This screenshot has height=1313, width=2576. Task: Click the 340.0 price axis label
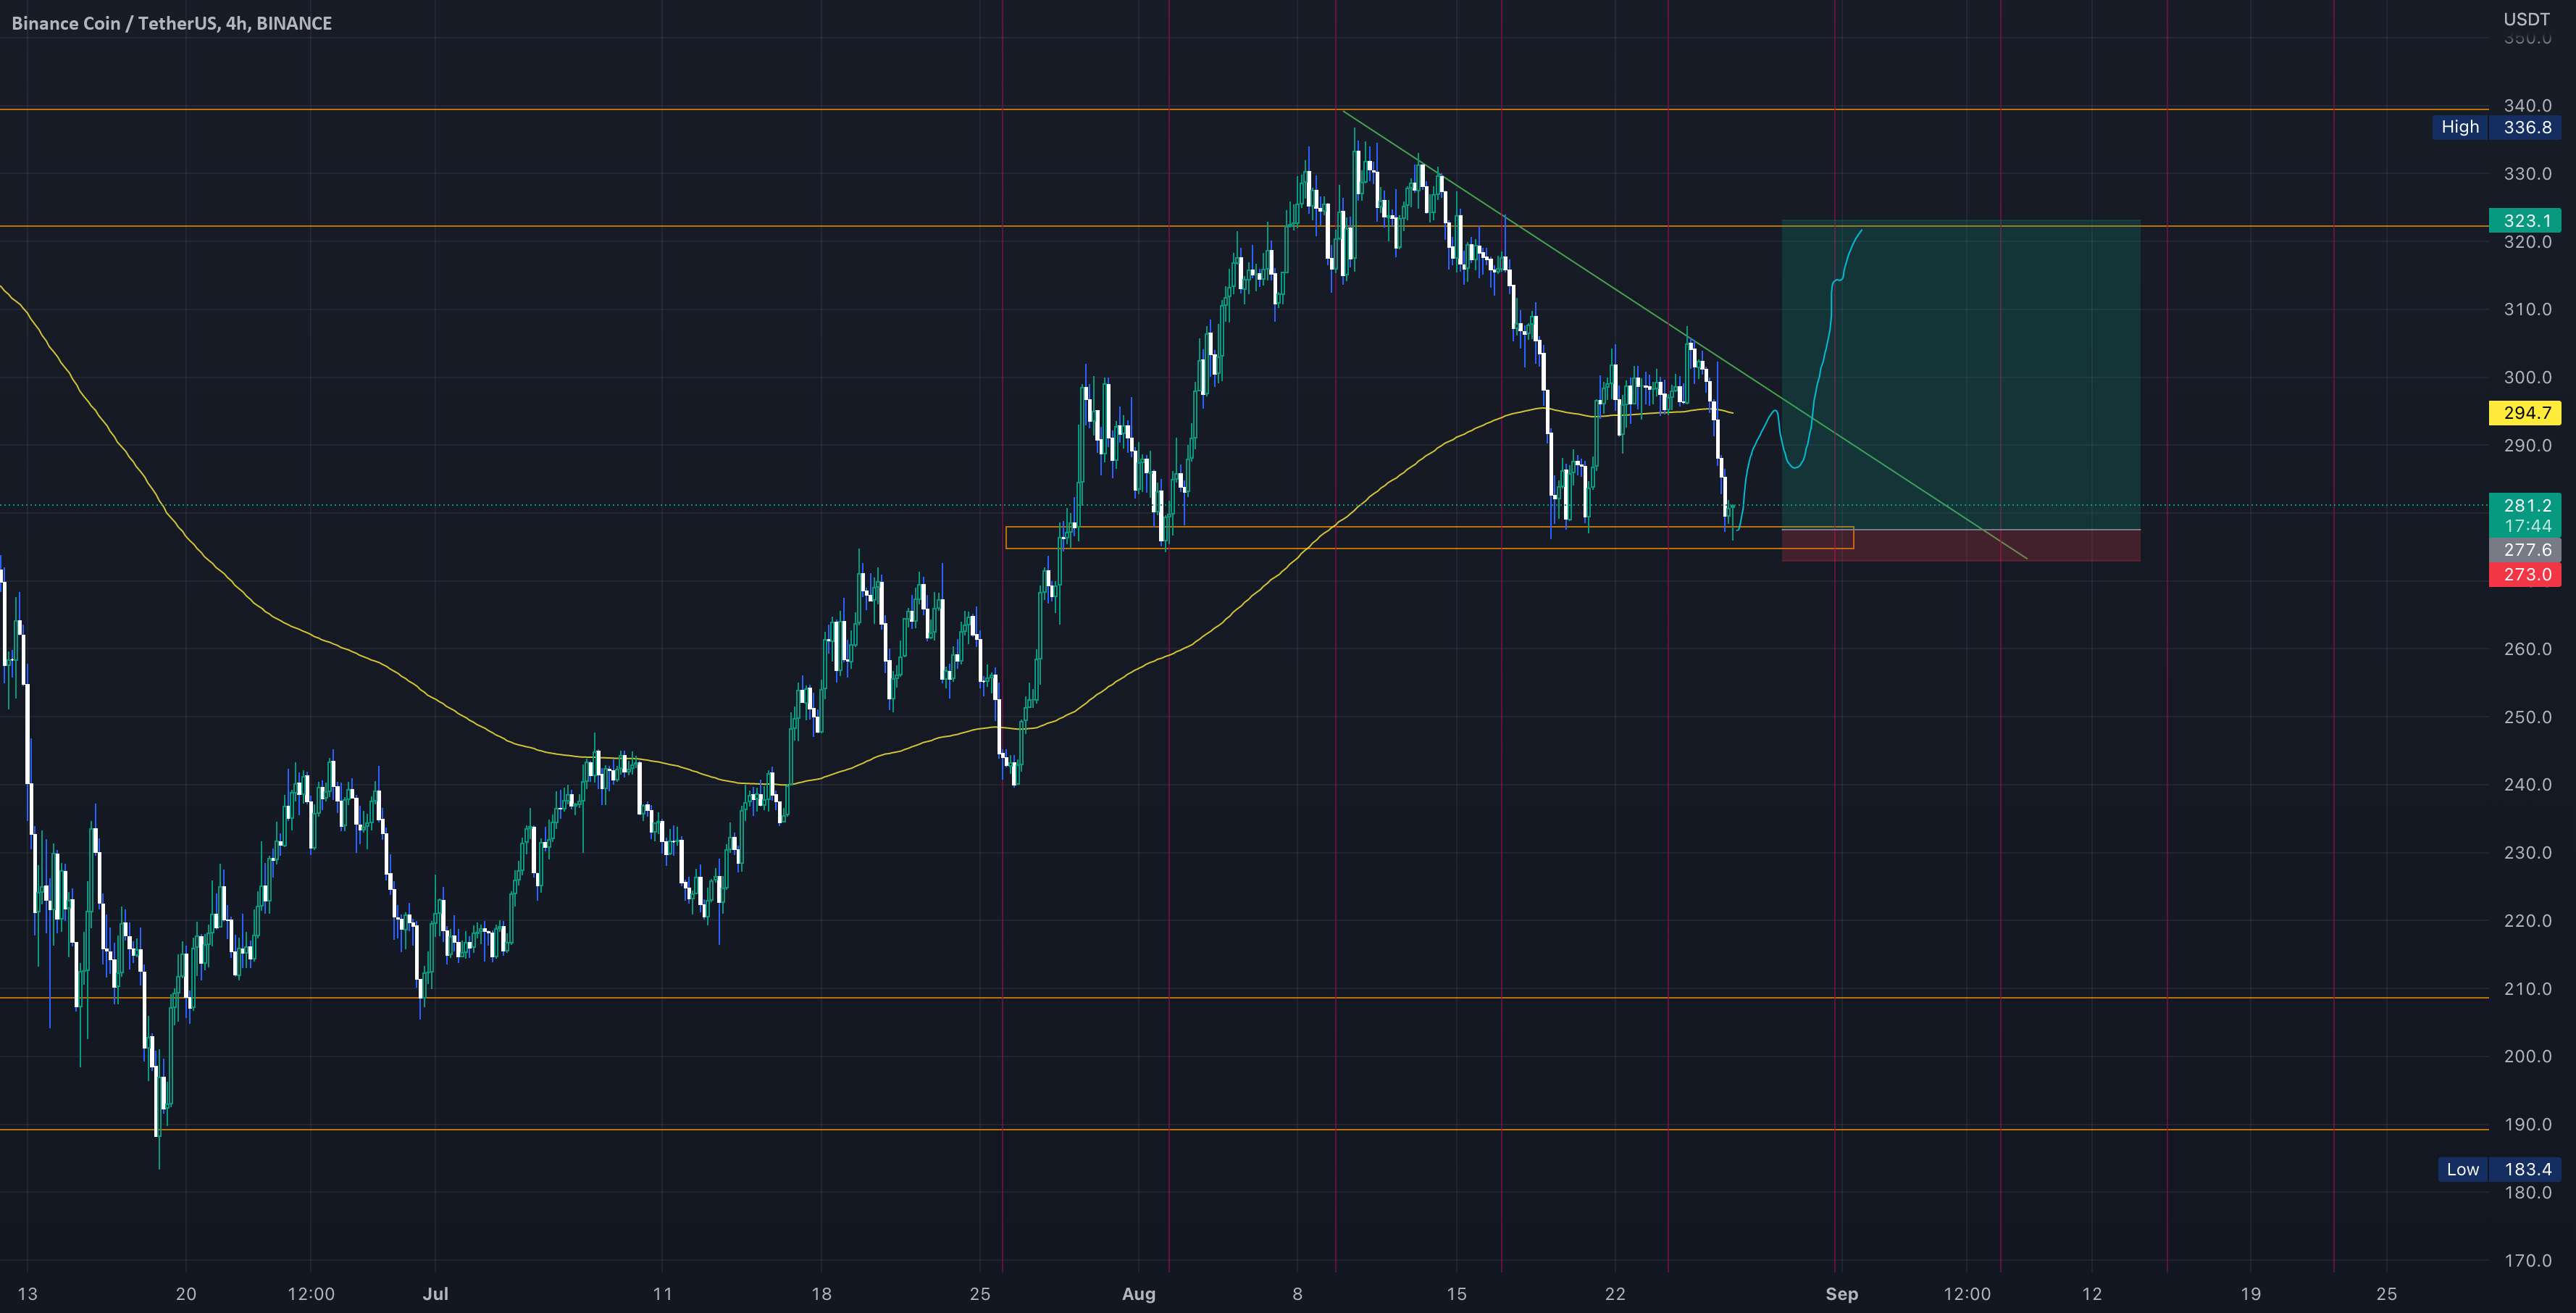[x=2527, y=106]
